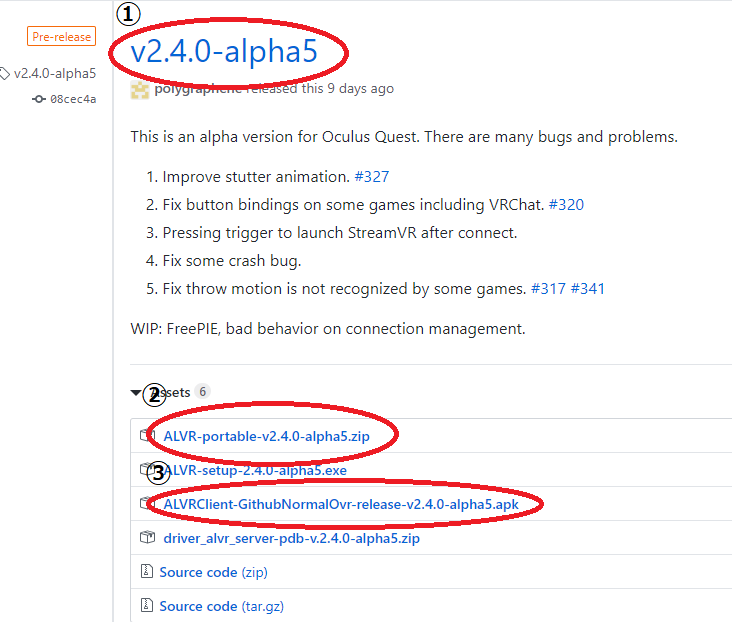
Task: Click the tag icon beside v2.4.0-alpha5
Action: [x=4, y=74]
